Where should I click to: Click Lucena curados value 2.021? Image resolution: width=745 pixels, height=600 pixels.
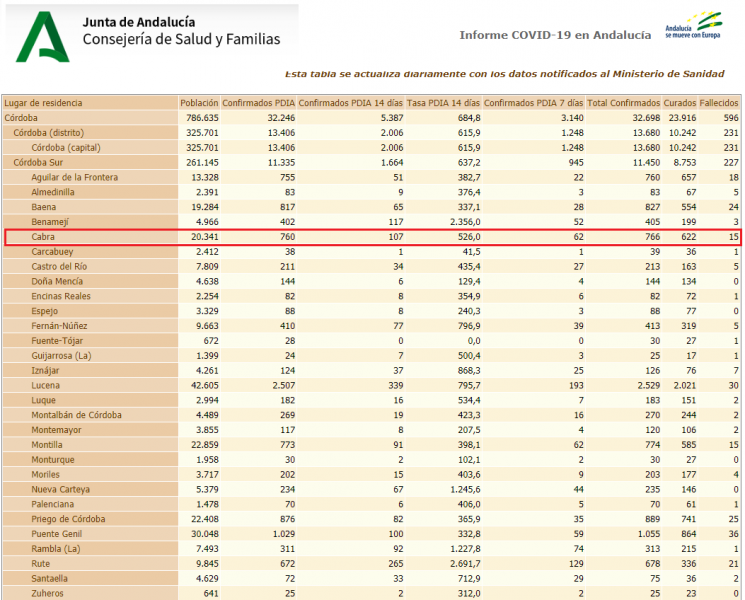685,385
